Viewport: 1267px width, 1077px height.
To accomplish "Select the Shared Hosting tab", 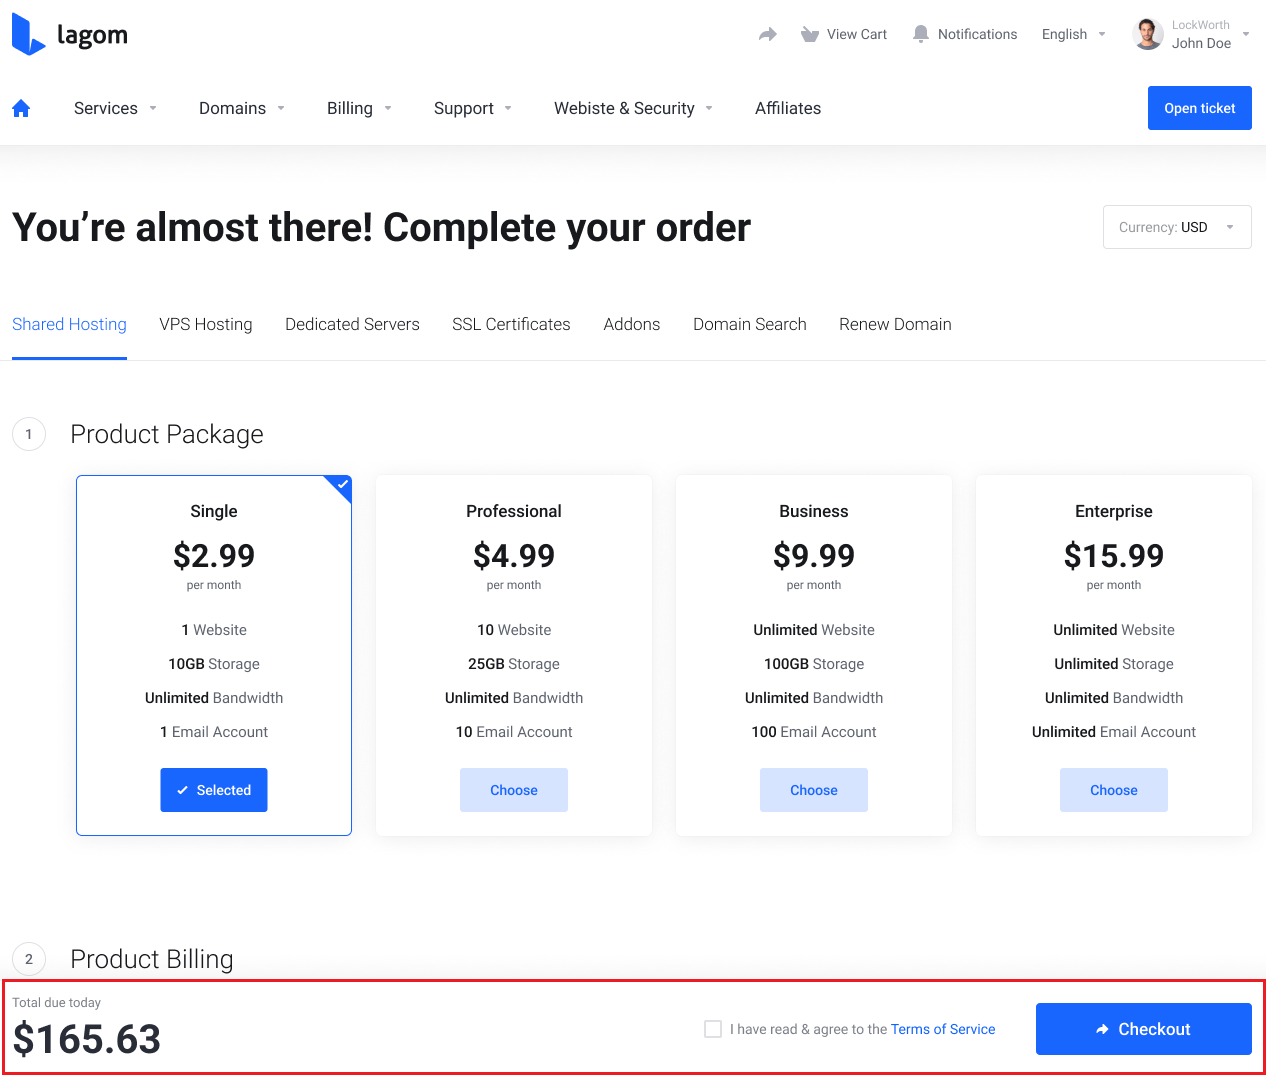I will (69, 324).
